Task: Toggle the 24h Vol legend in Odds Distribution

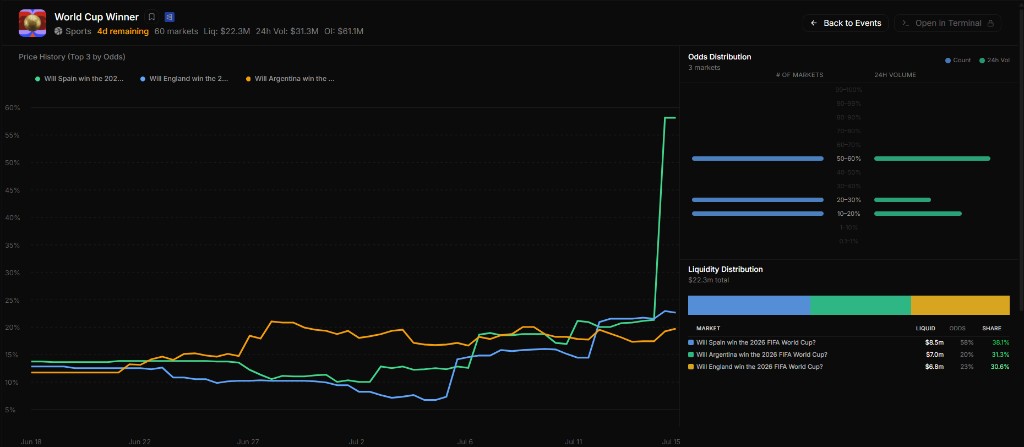Action: coord(994,60)
